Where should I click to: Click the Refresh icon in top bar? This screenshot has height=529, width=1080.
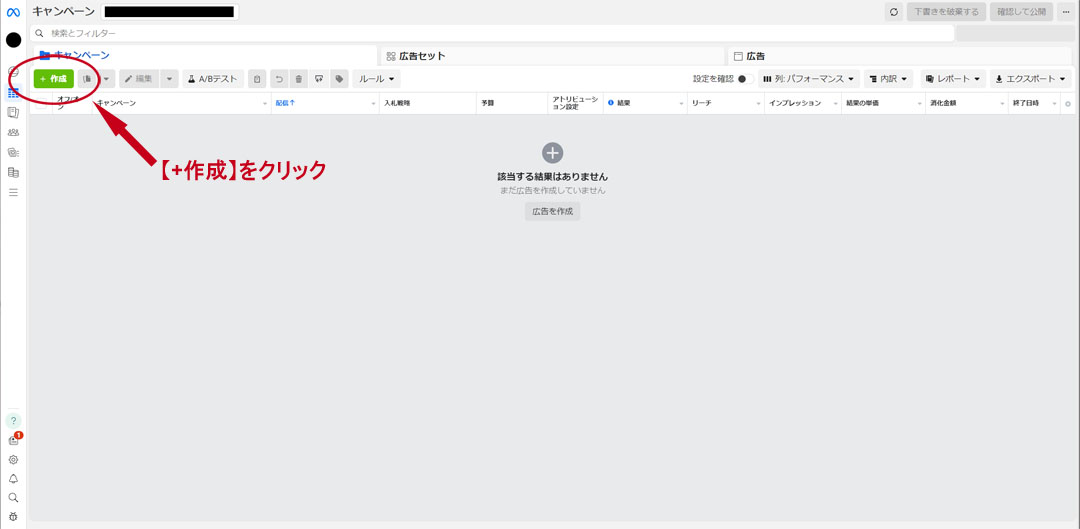(894, 12)
